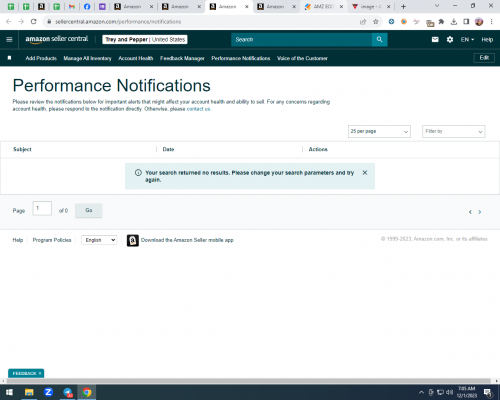The width and height of the screenshot is (500, 400).
Task: Open the Windows Start menu
Action: point(9,392)
